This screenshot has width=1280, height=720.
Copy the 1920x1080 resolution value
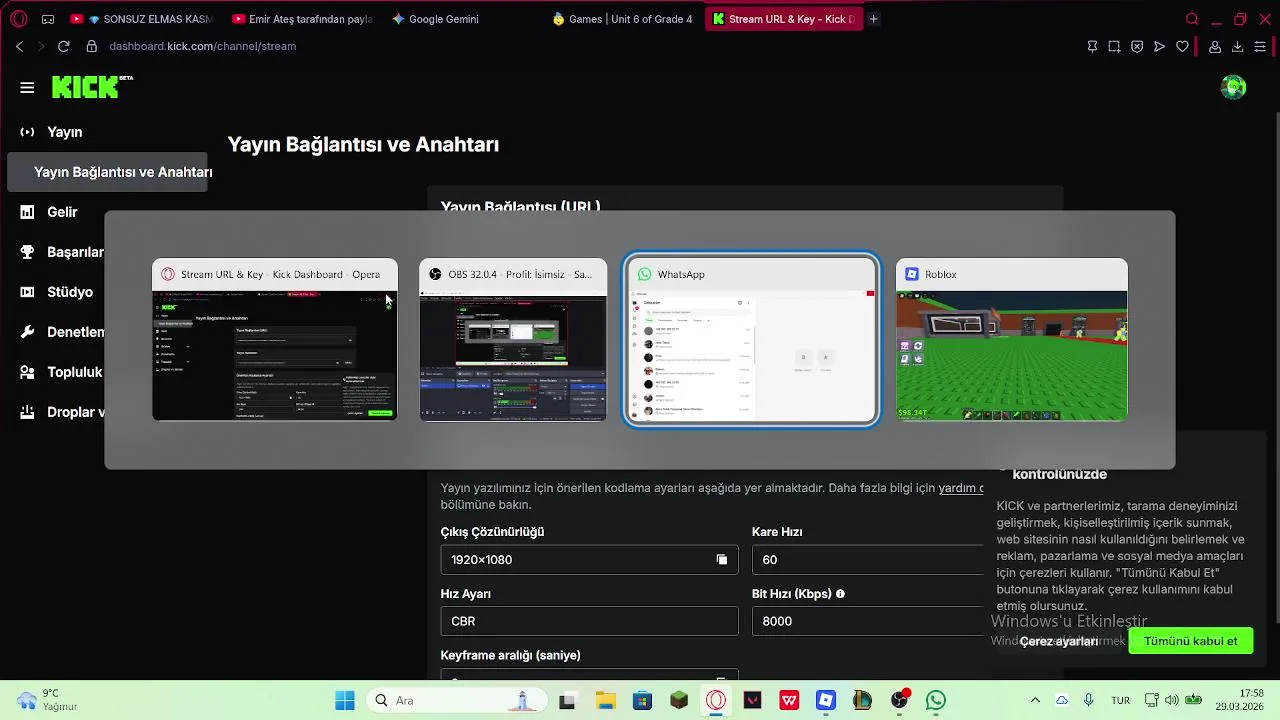click(x=722, y=560)
